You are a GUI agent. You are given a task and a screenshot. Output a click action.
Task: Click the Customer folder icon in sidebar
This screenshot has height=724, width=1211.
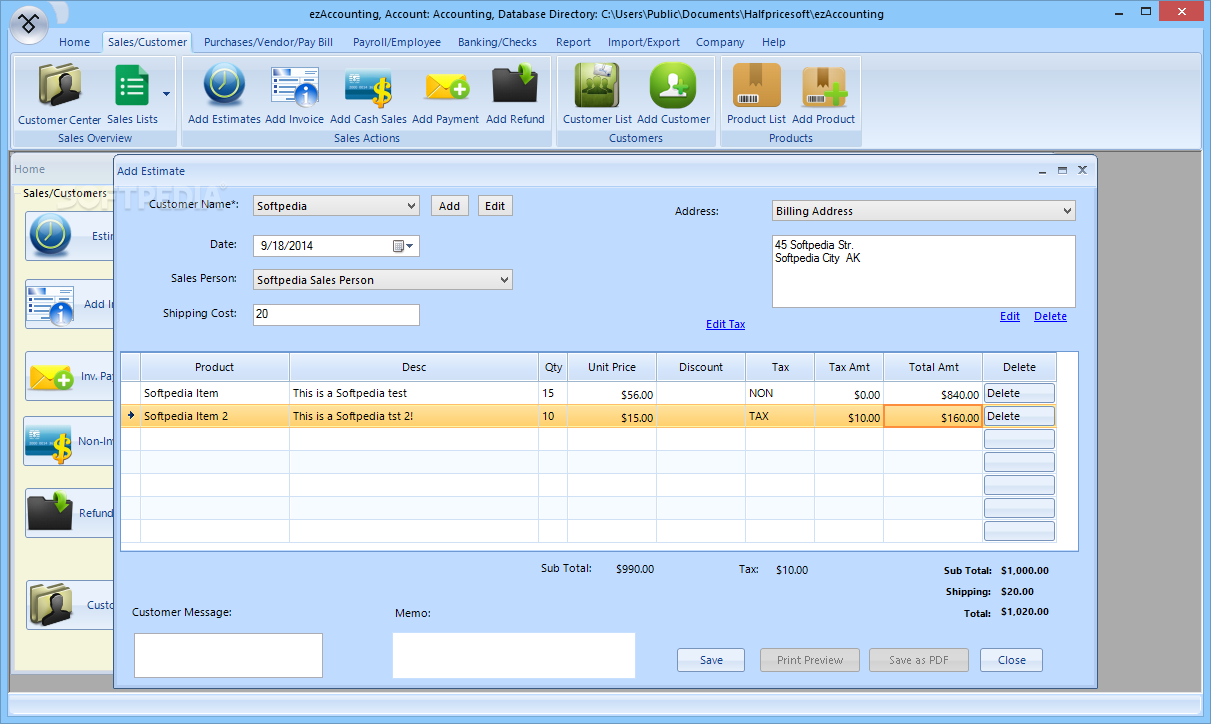click(x=52, y=604)
